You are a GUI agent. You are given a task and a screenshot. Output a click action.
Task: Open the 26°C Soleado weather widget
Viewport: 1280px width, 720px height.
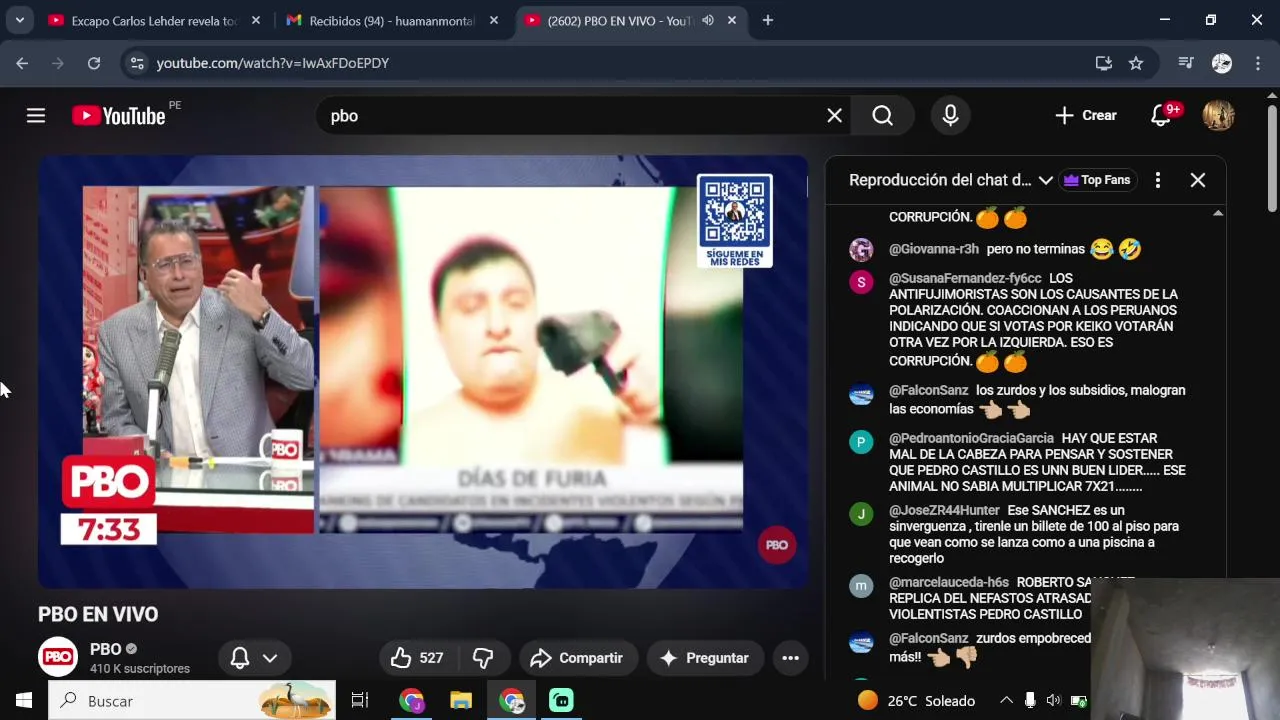(x=916, y=701)
